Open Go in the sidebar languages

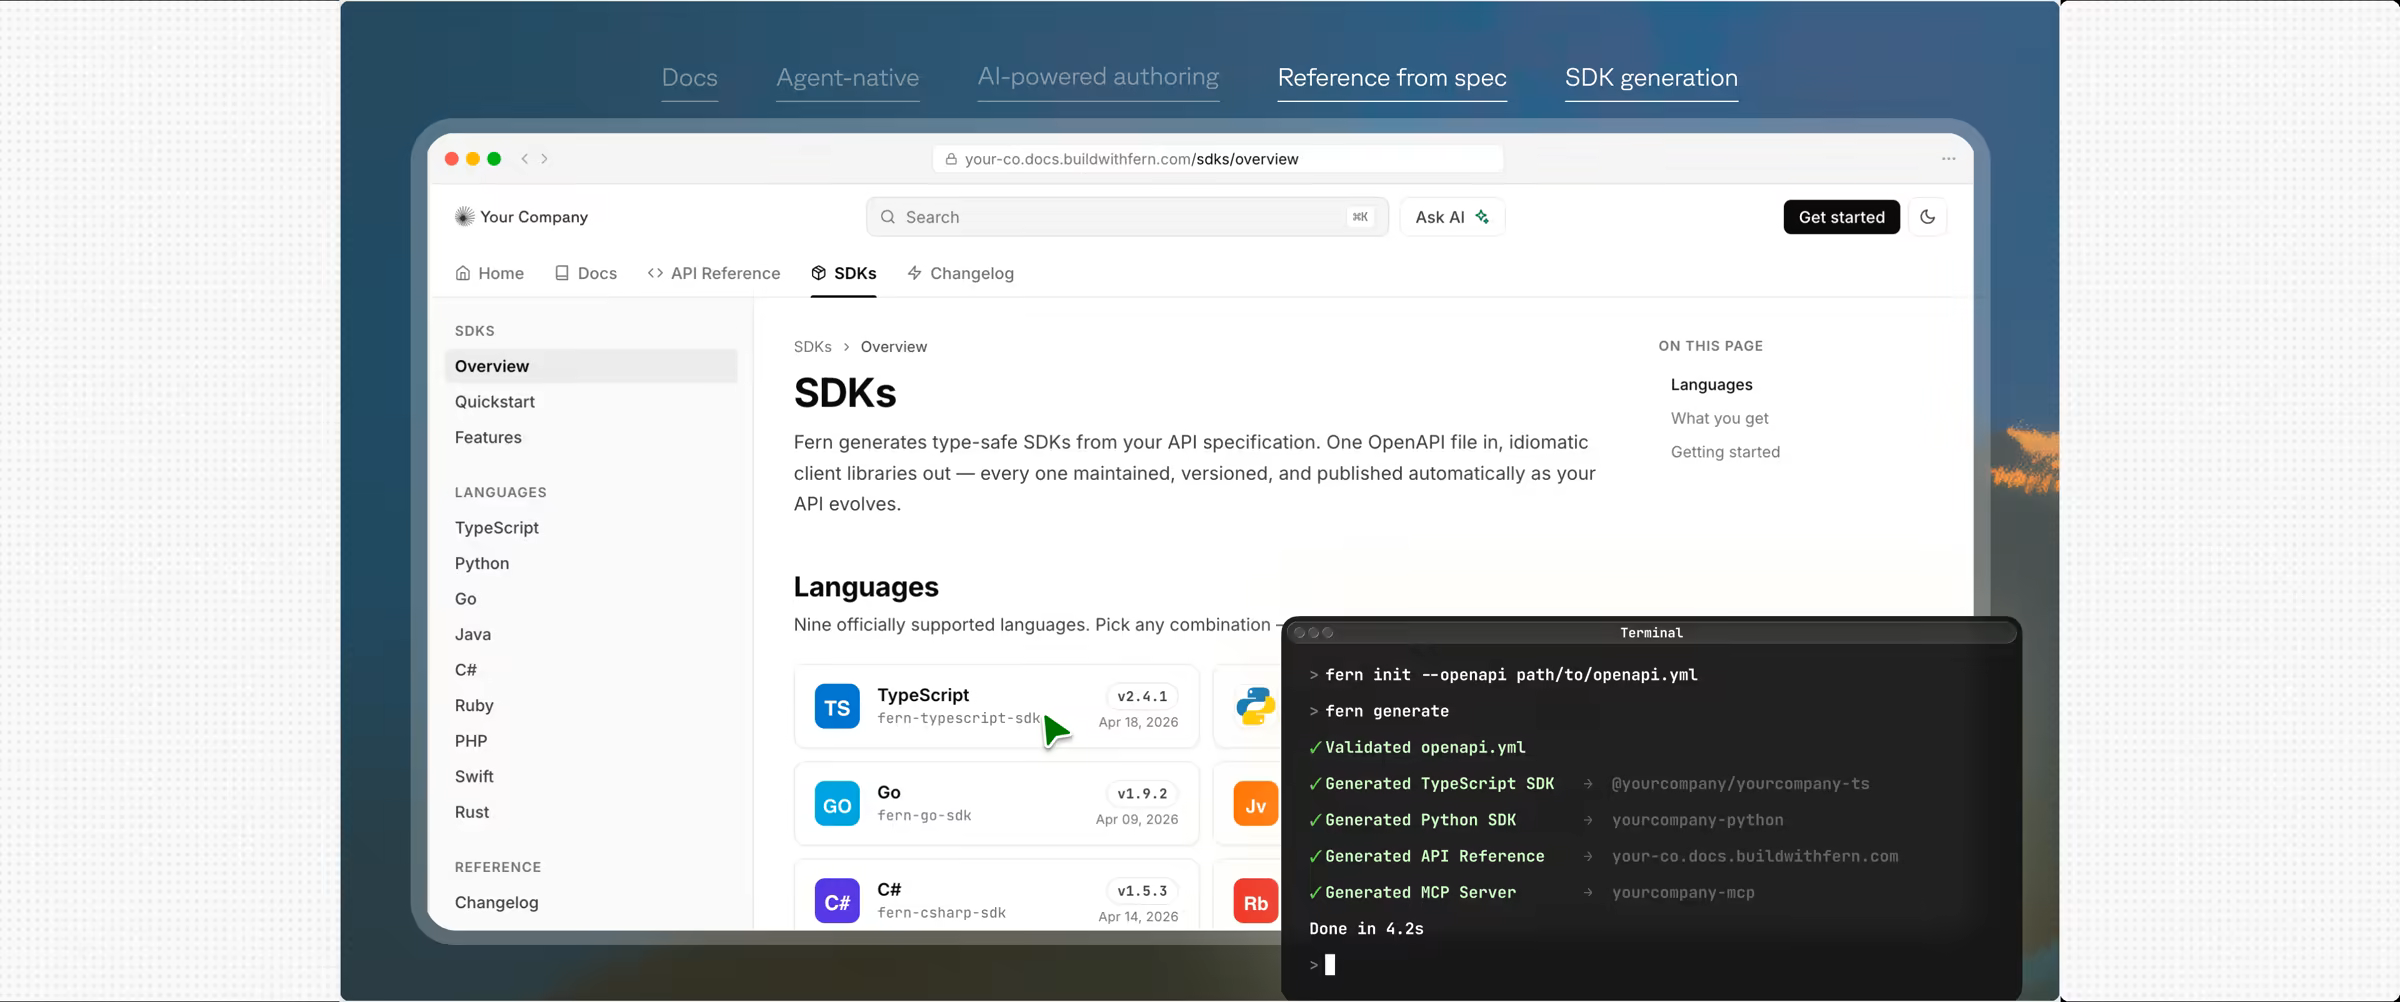(x=466, y=599)
